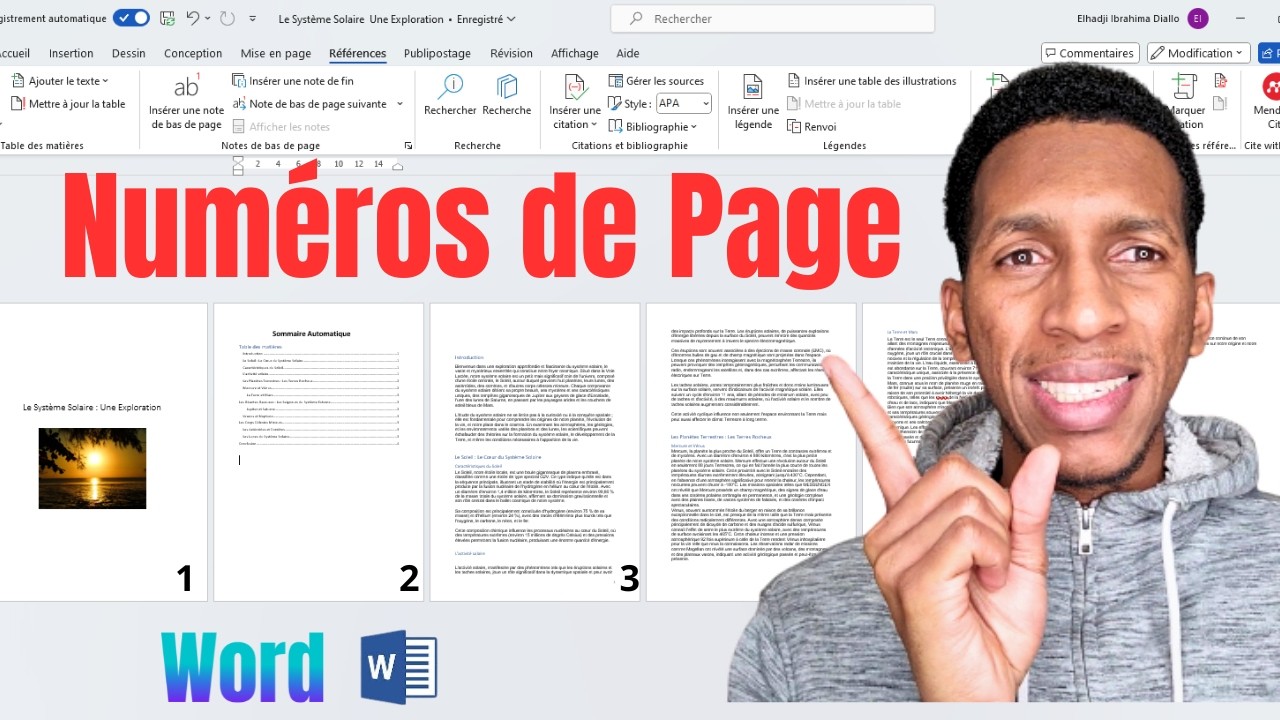
Task: Click the large Insérer une note de bas de page icon
Action: pyautogui.click(x=187, y=86)
